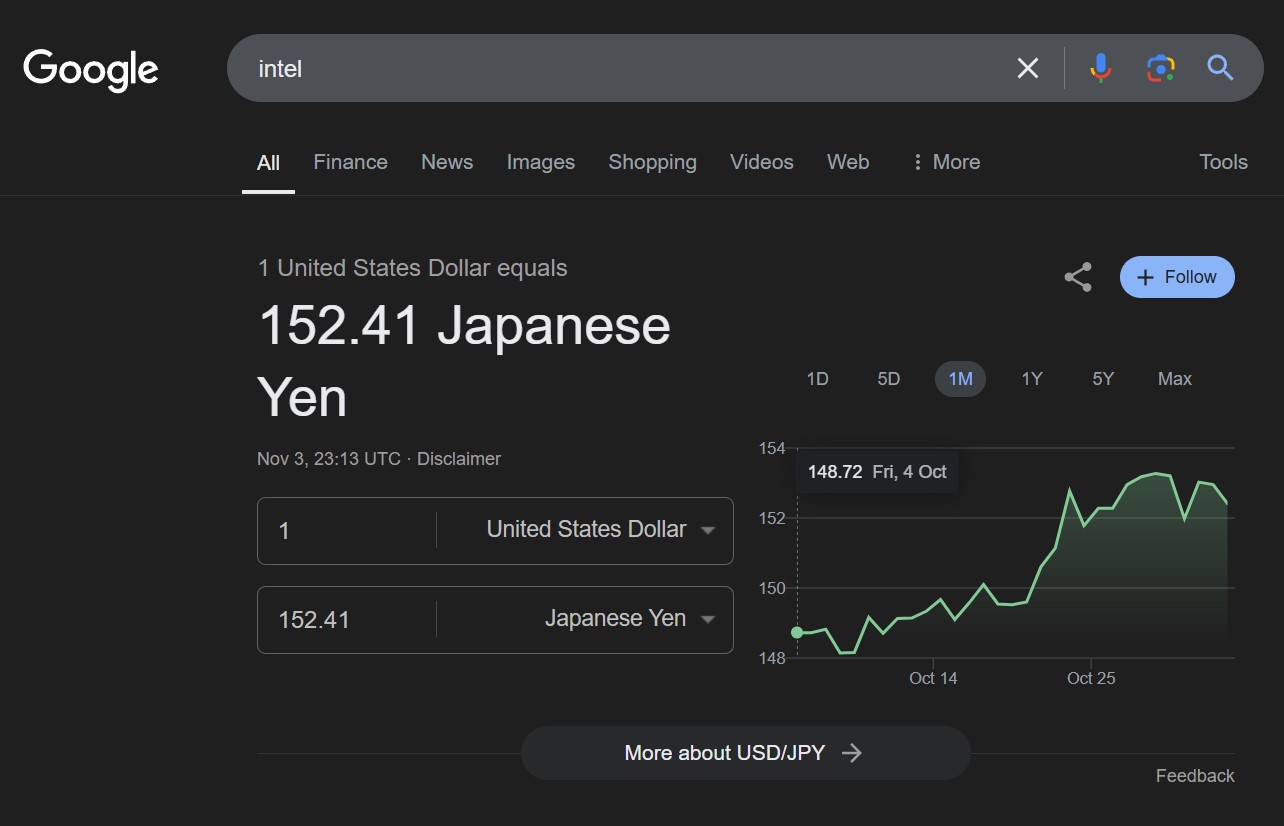Click the Google logo

click(x=91, y=69)
